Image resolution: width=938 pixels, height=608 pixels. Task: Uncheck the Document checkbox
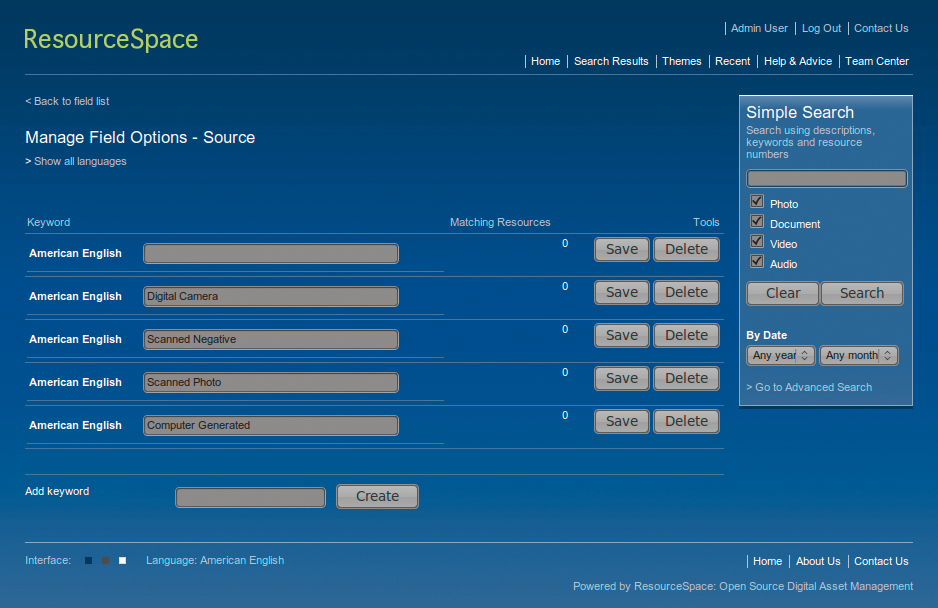(x=757, y=221)
